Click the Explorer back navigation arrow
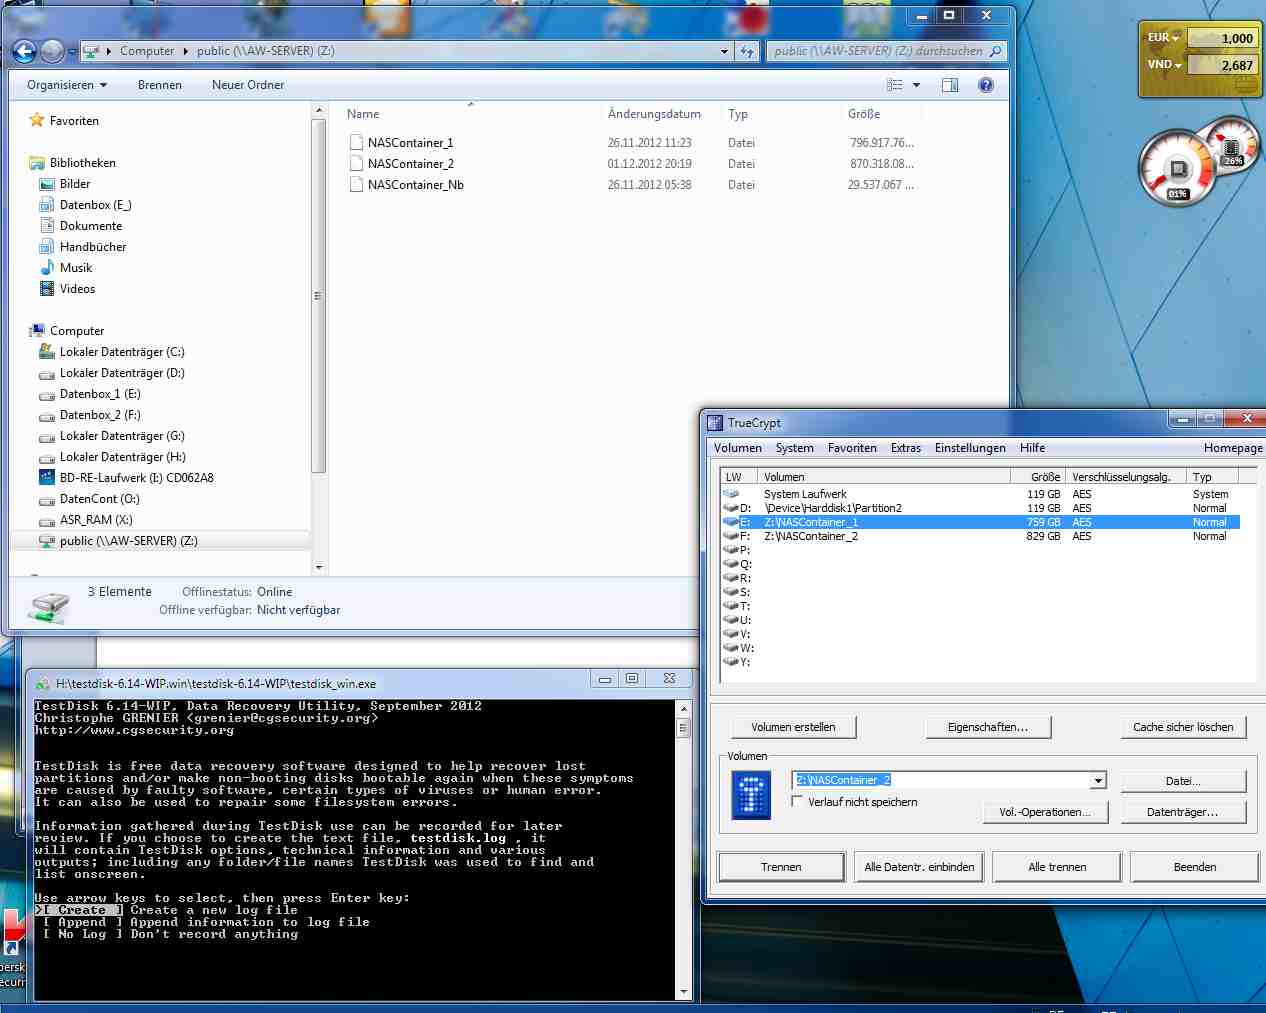Image resolution: width=1266 pixels, height=1013 pixels. (24, 51)
